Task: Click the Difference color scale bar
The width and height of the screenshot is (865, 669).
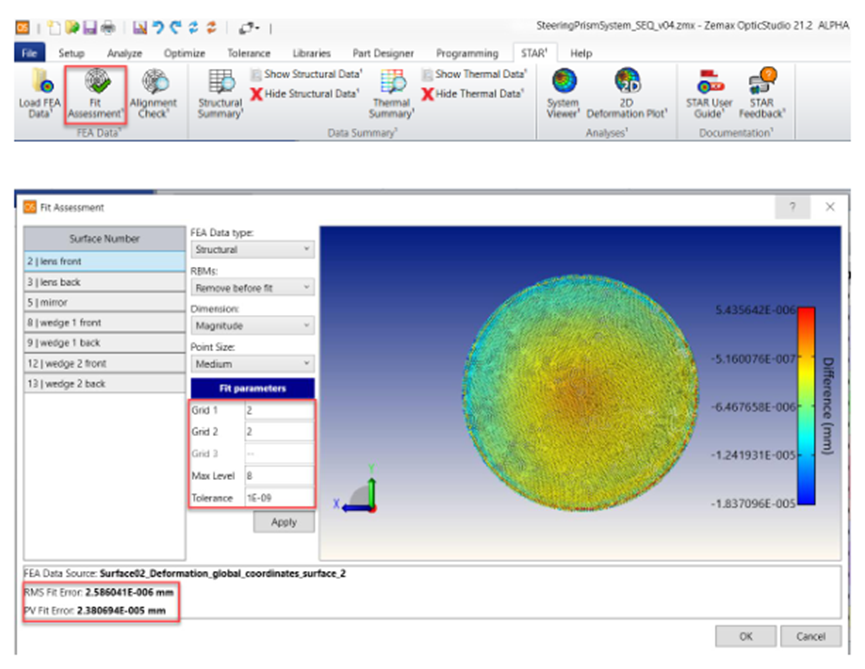Action: coord(806,400)
